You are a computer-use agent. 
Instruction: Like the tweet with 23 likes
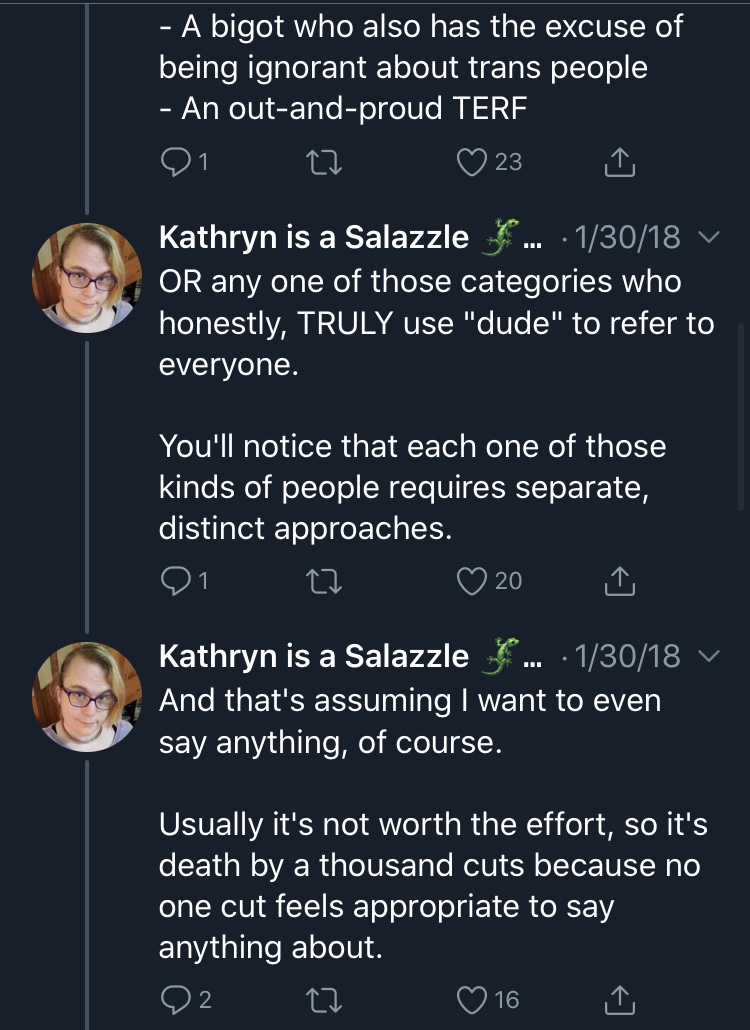[472, 162]
